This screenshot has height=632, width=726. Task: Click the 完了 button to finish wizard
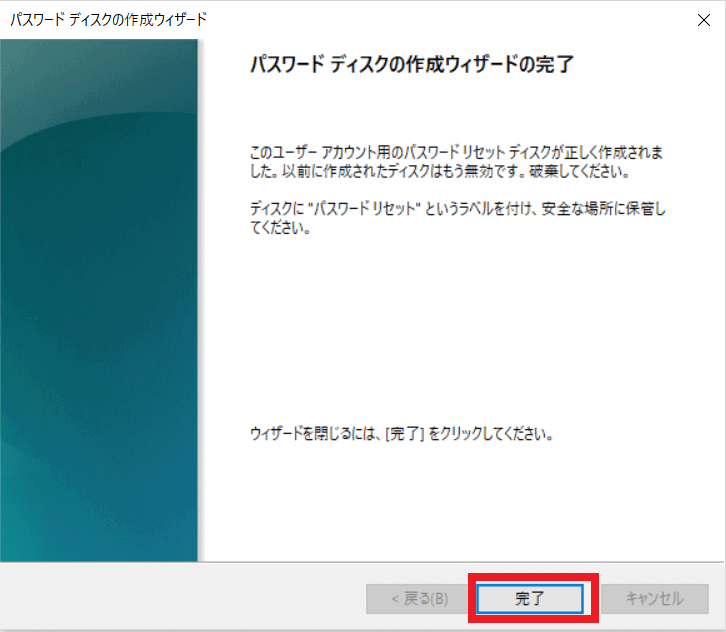(x=530, y=599)
